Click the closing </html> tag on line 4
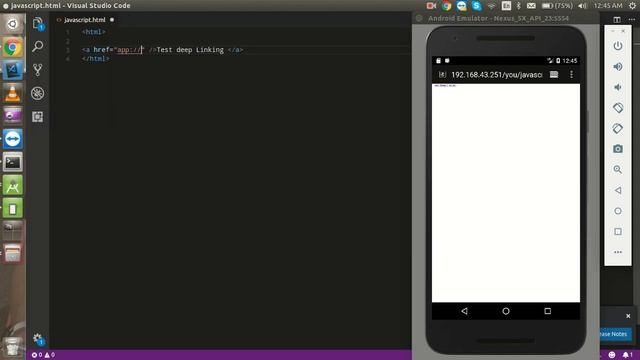This screenshot has width=640, height=360. click(x=95, y=59)
